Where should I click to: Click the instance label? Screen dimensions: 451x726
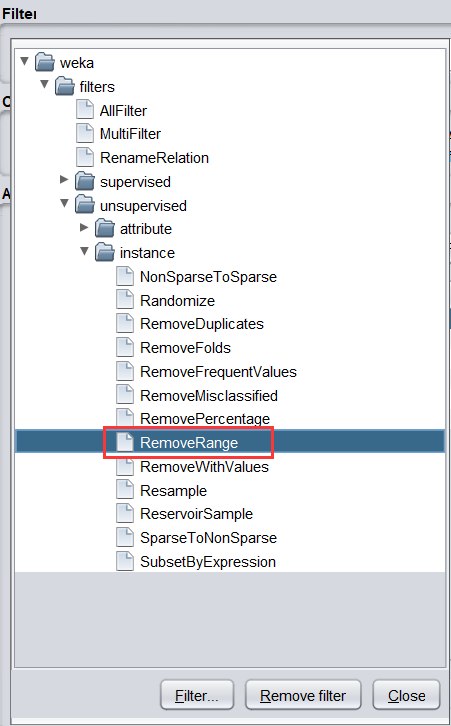[147, 253]
